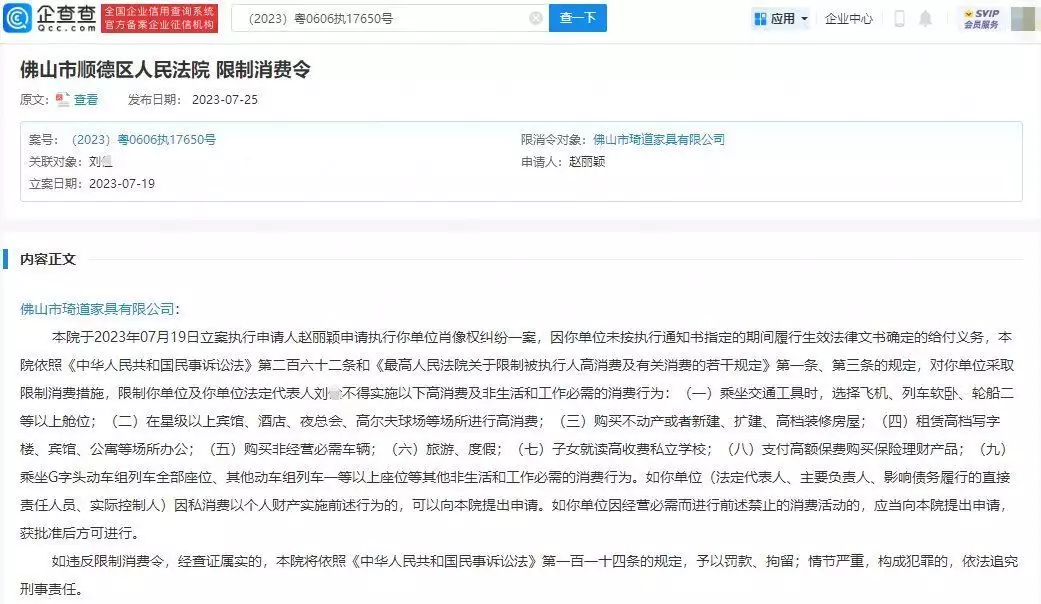View the original document via 查看 link
Viewport: 1041px width, 604px height.
click(x=86, y=100)
